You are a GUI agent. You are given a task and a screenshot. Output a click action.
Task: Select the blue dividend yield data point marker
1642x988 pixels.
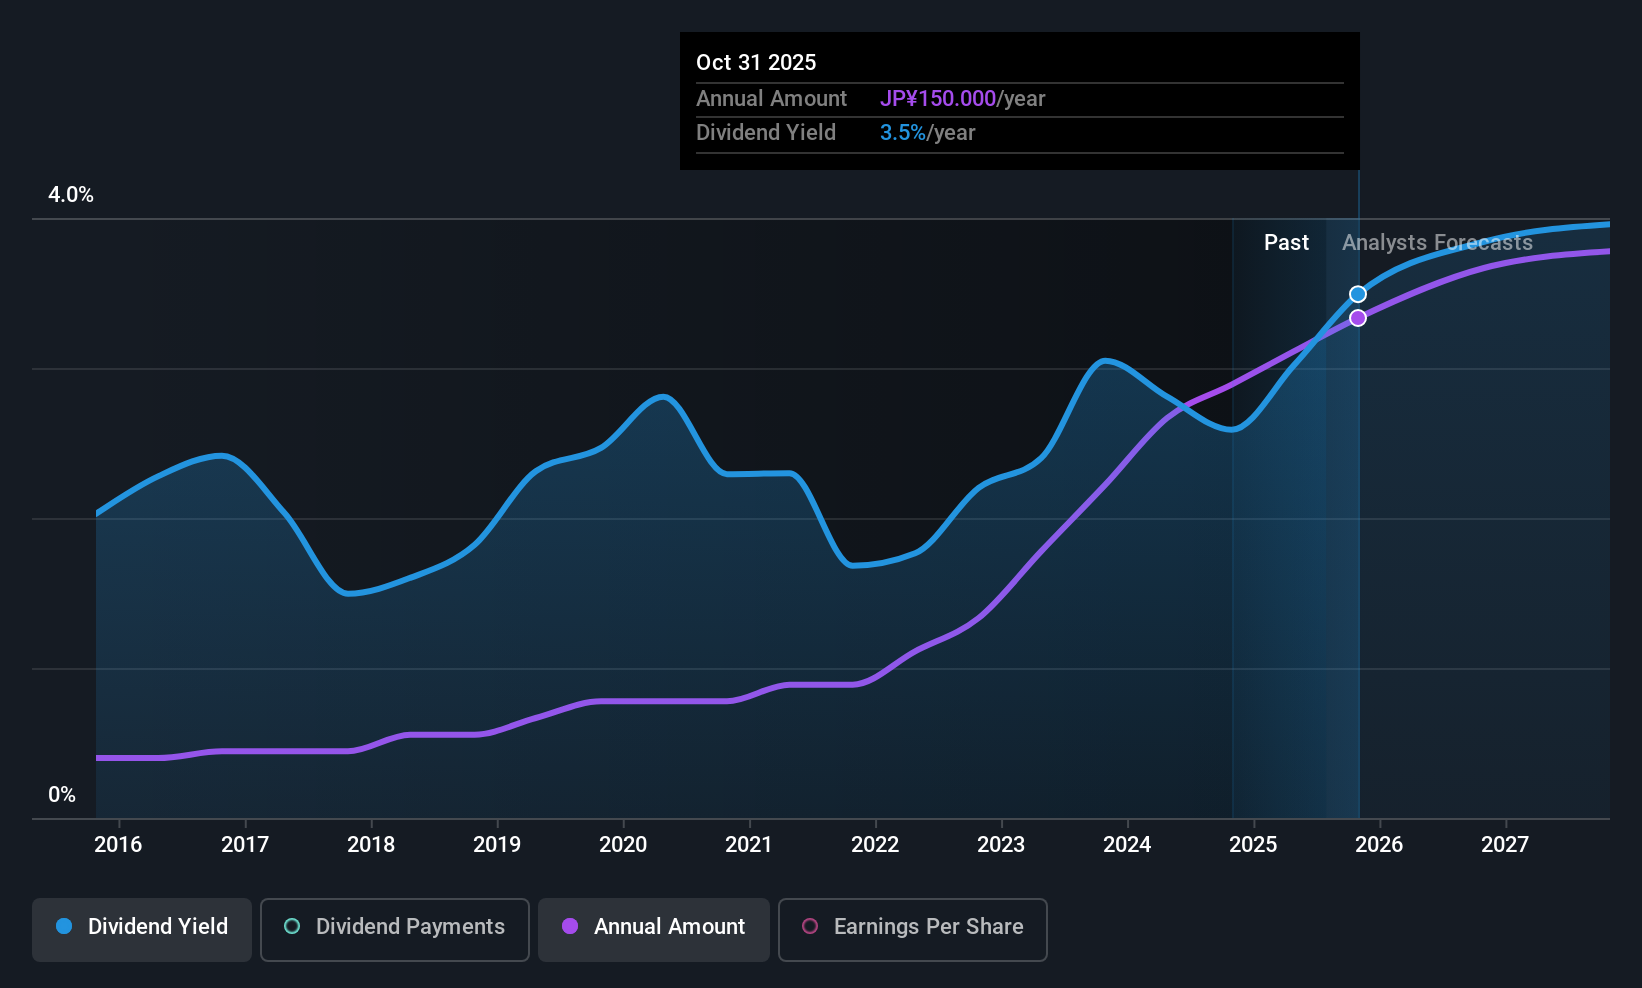[x=1358, y=294]
